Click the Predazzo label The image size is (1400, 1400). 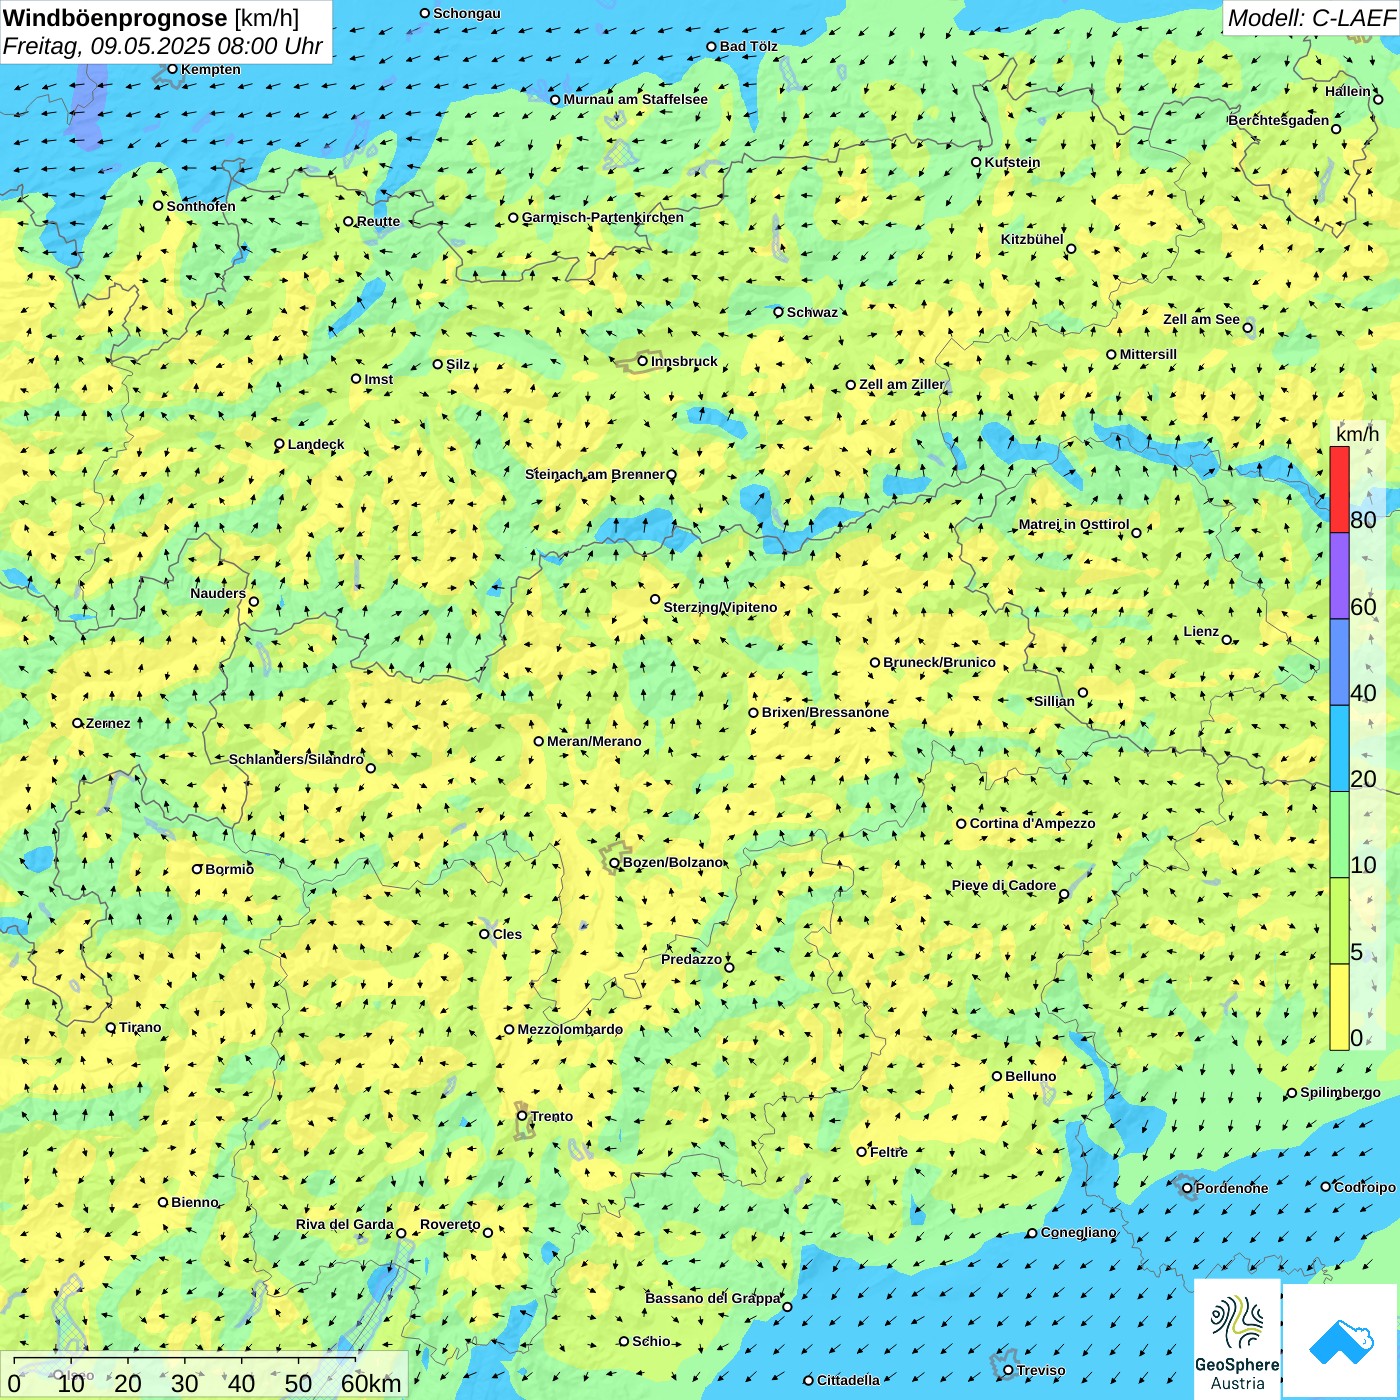pyautogui.click(x=691, y=959)
